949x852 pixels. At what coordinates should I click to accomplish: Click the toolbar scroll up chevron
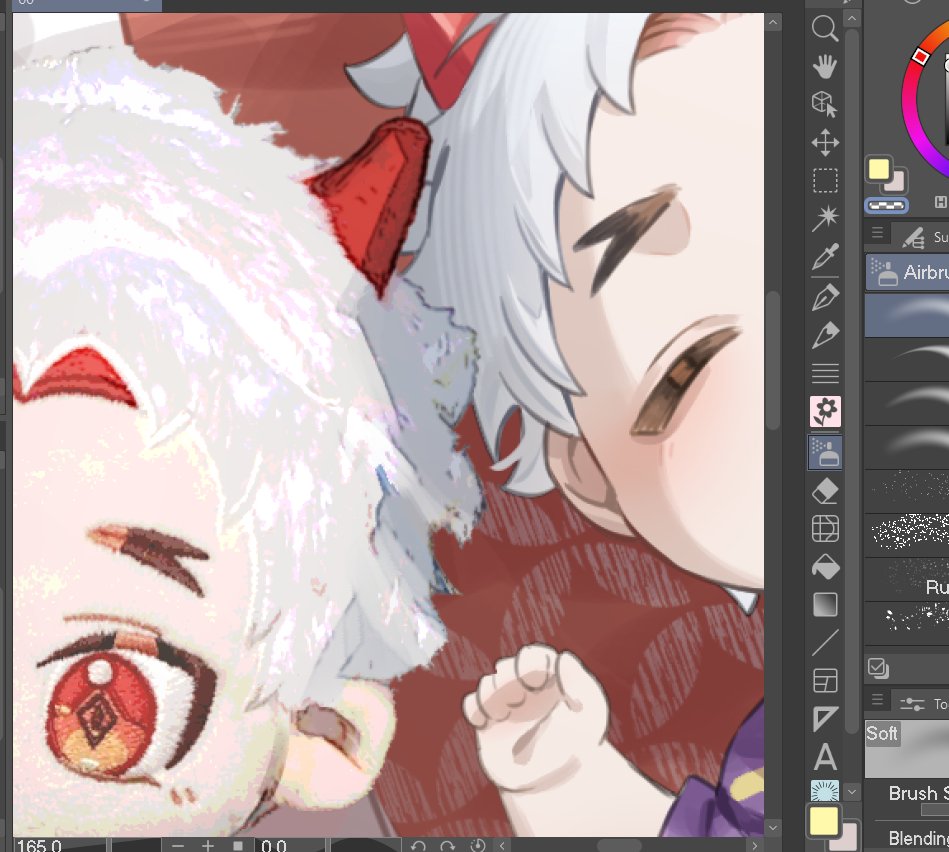point(852,19)
